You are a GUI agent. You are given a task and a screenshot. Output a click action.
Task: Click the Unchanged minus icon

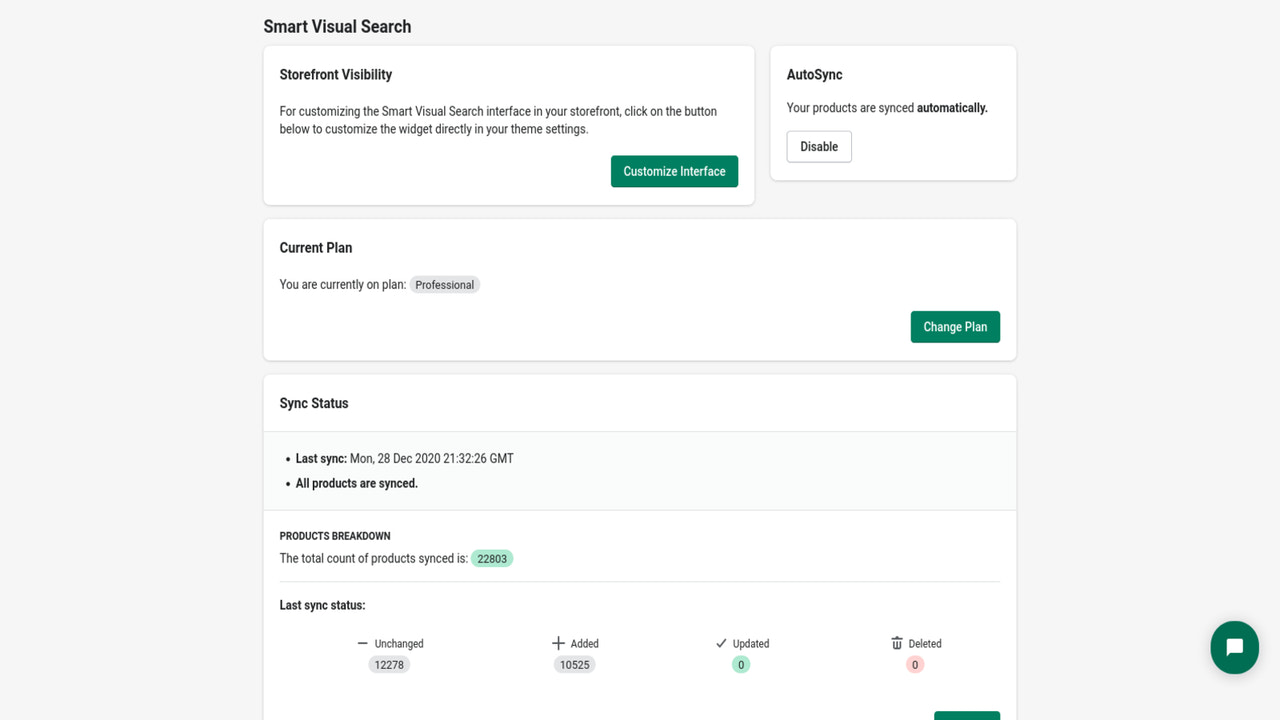click(364, 643)
